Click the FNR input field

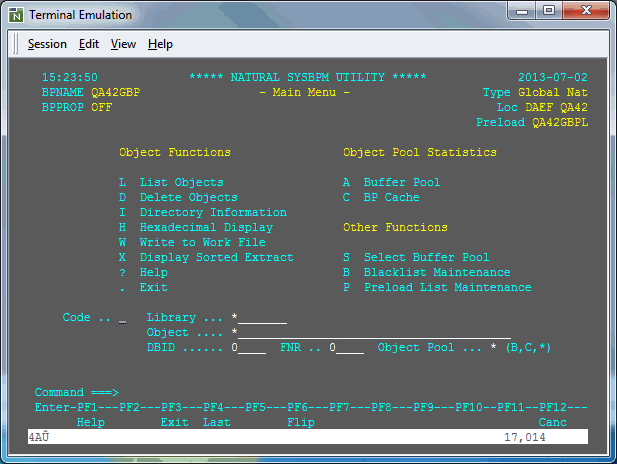[x=348, y=348]
